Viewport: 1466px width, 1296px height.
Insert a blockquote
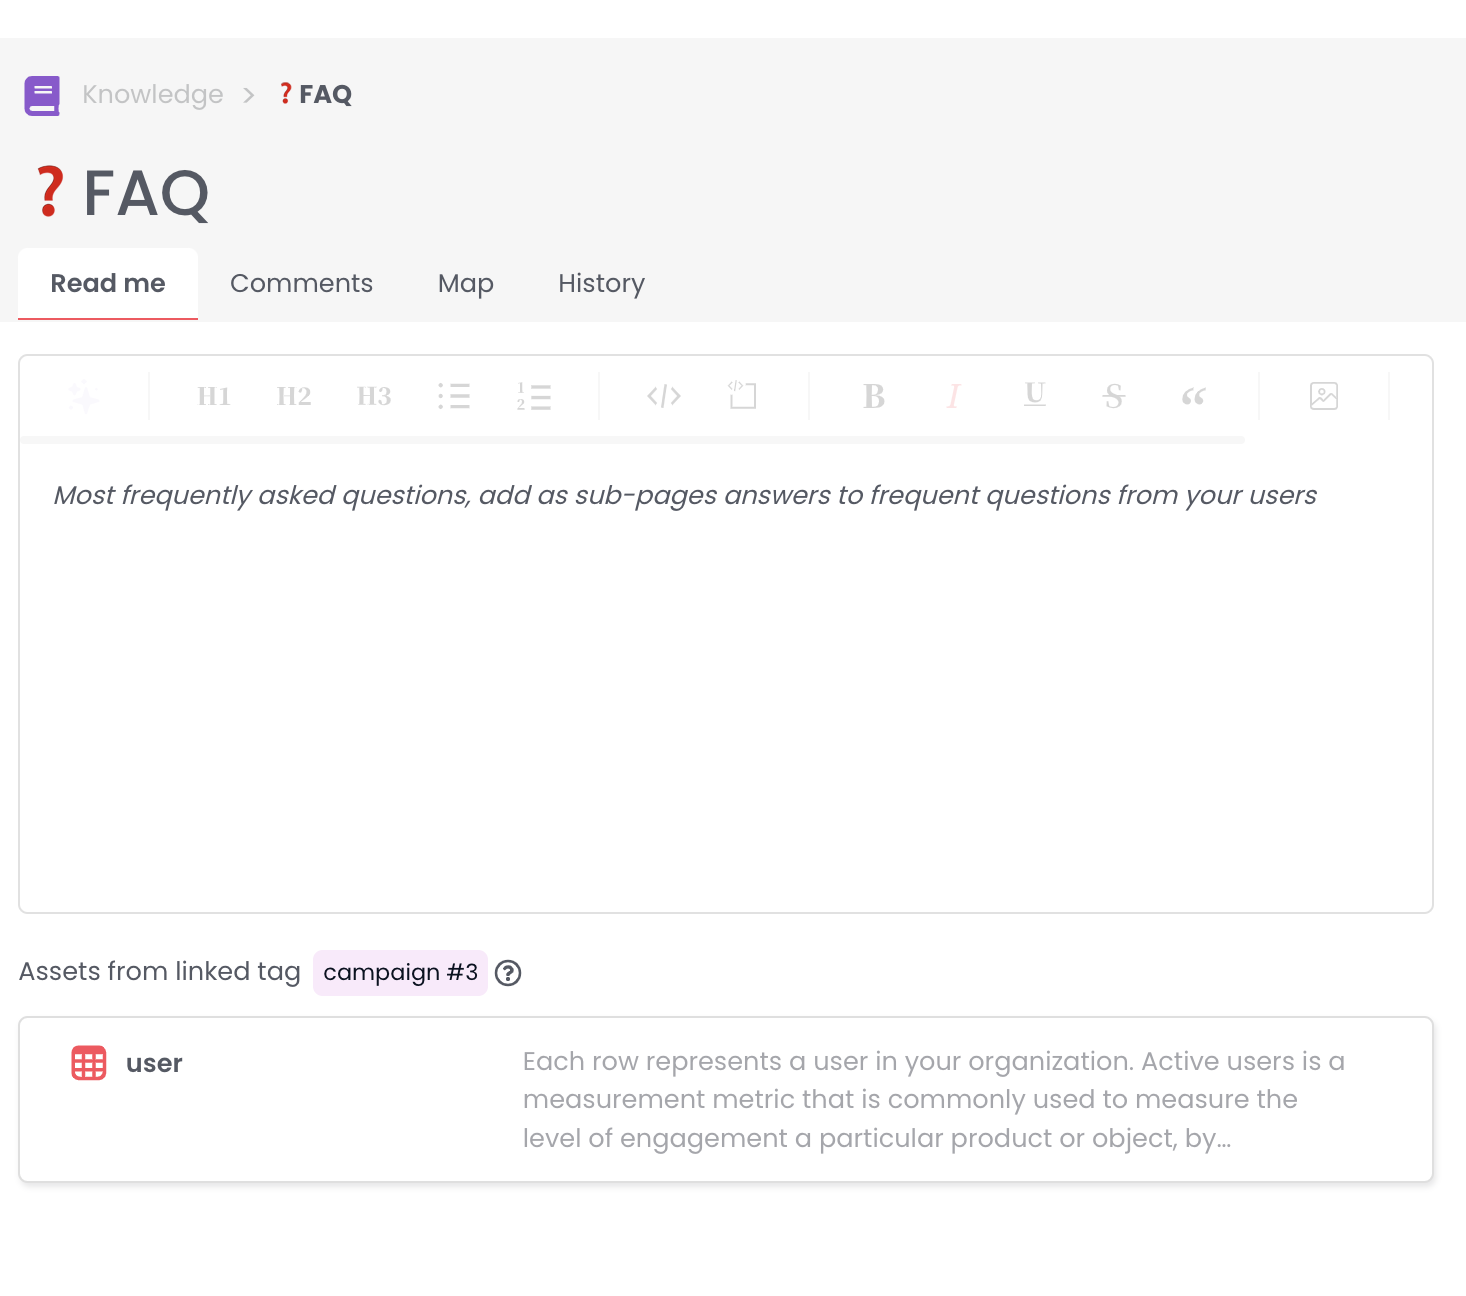1193,396
